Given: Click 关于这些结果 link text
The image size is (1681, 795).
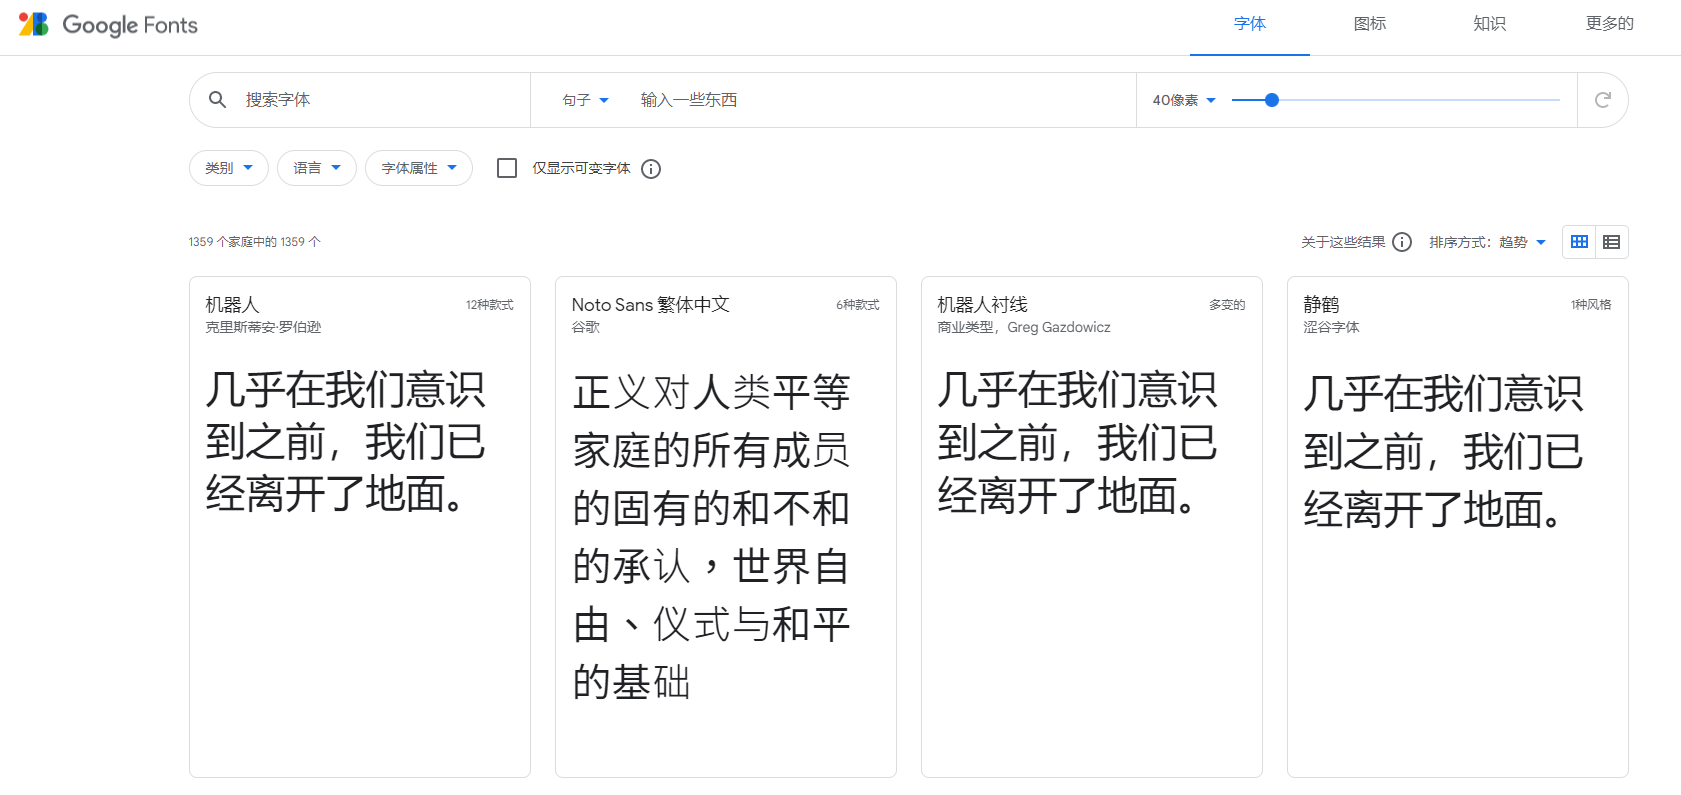Looking at the screenshot, I should (x=1343, y=242).
